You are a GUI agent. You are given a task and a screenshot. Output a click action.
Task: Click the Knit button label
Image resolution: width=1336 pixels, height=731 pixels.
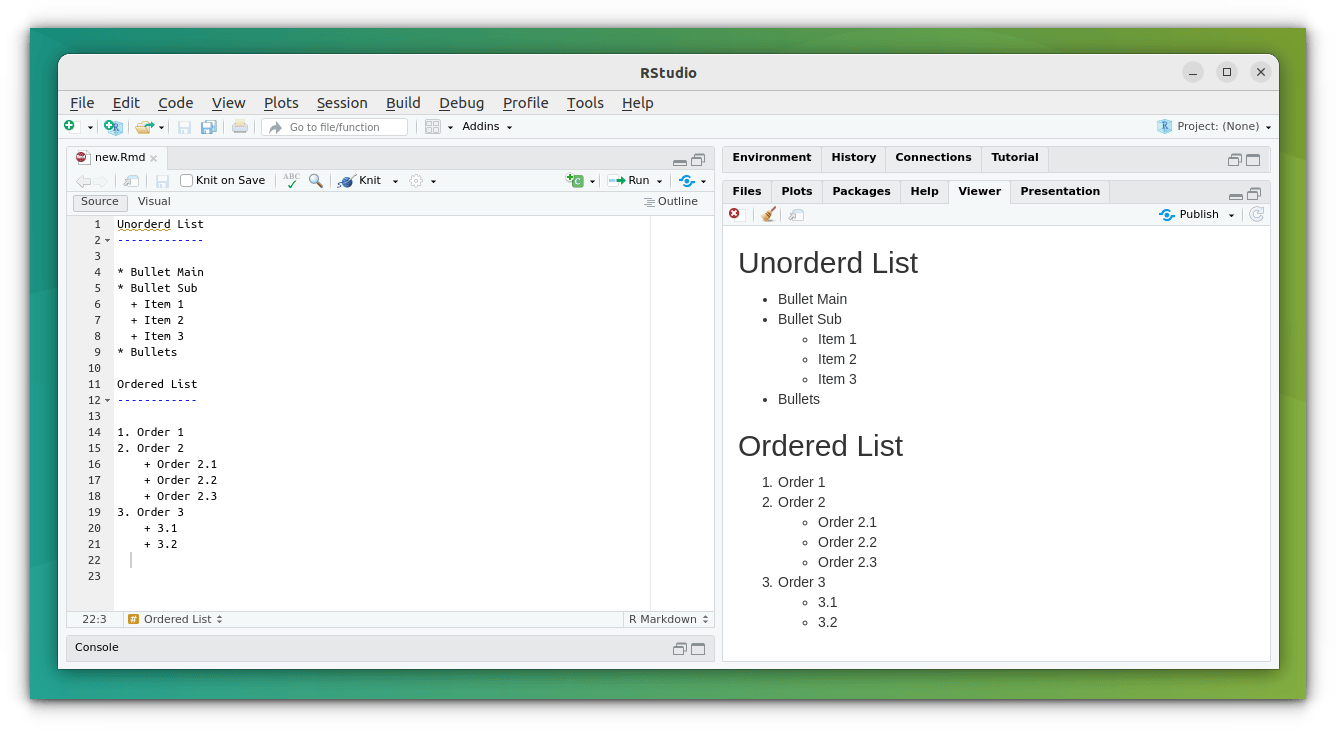(x=370, y=181)
